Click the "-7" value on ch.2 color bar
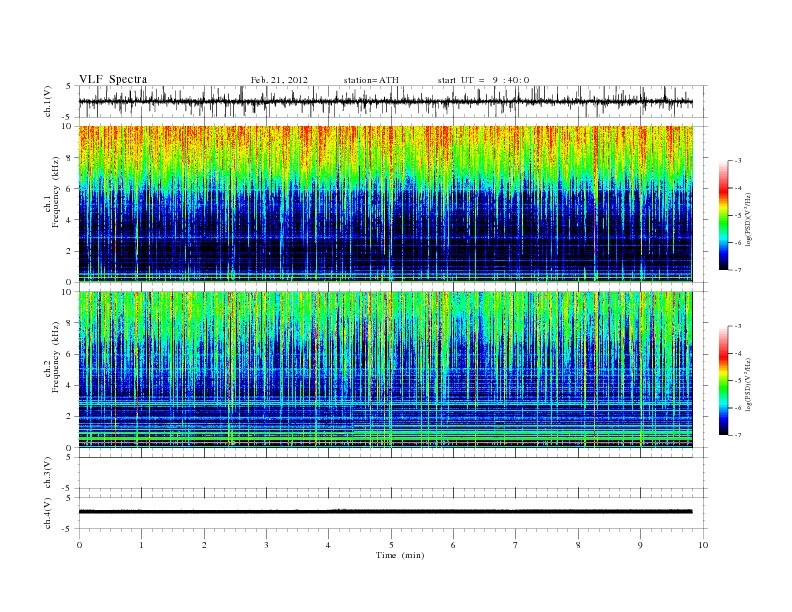The height and width of the screenshot is (612, 792). [x=738, y=435]
